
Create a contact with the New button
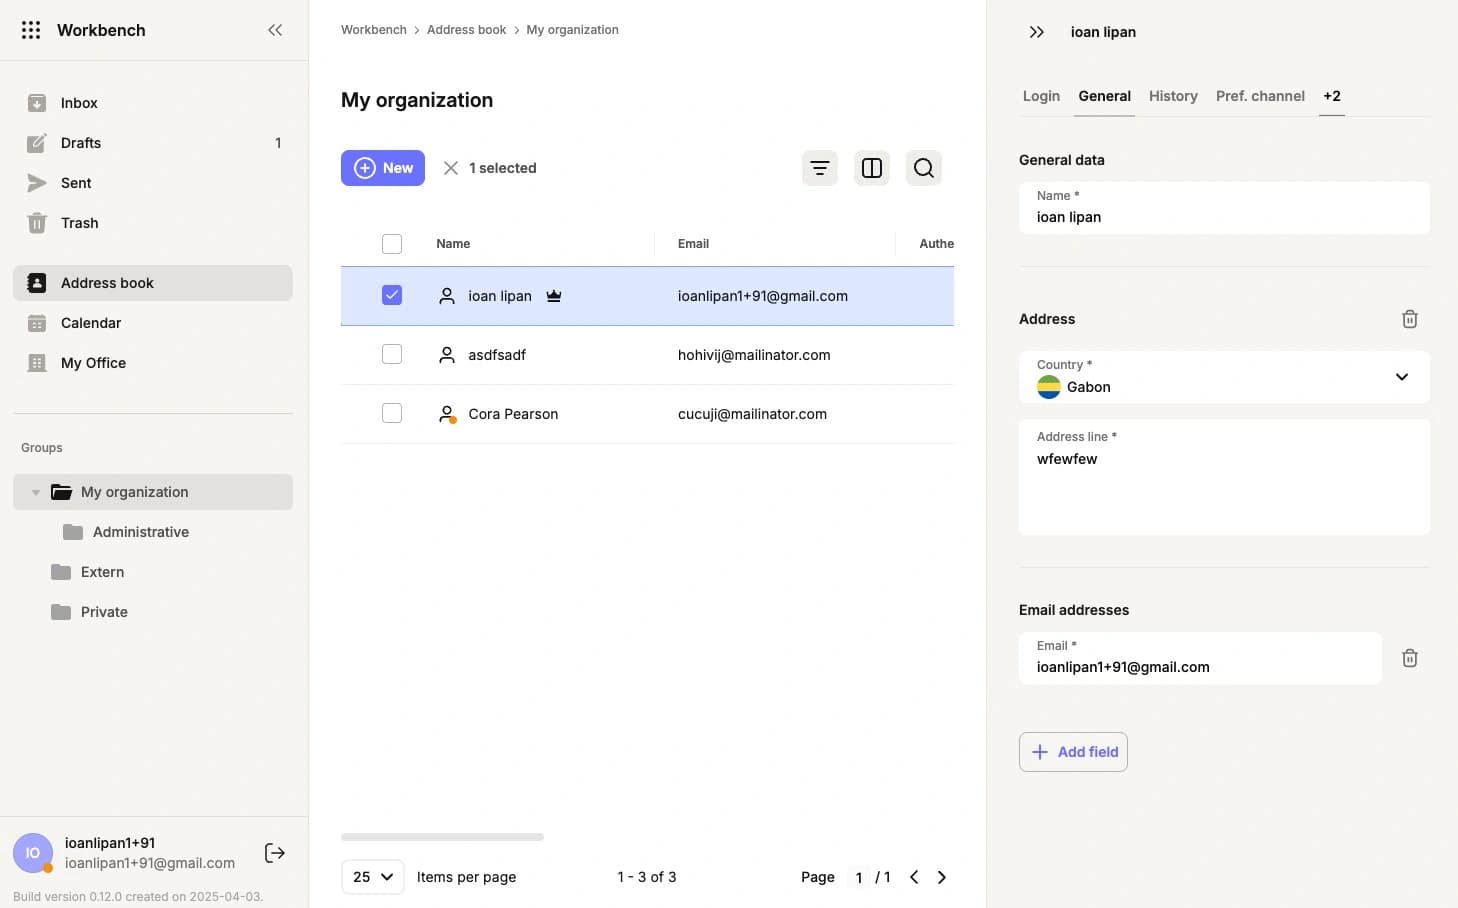pos(382,167)
